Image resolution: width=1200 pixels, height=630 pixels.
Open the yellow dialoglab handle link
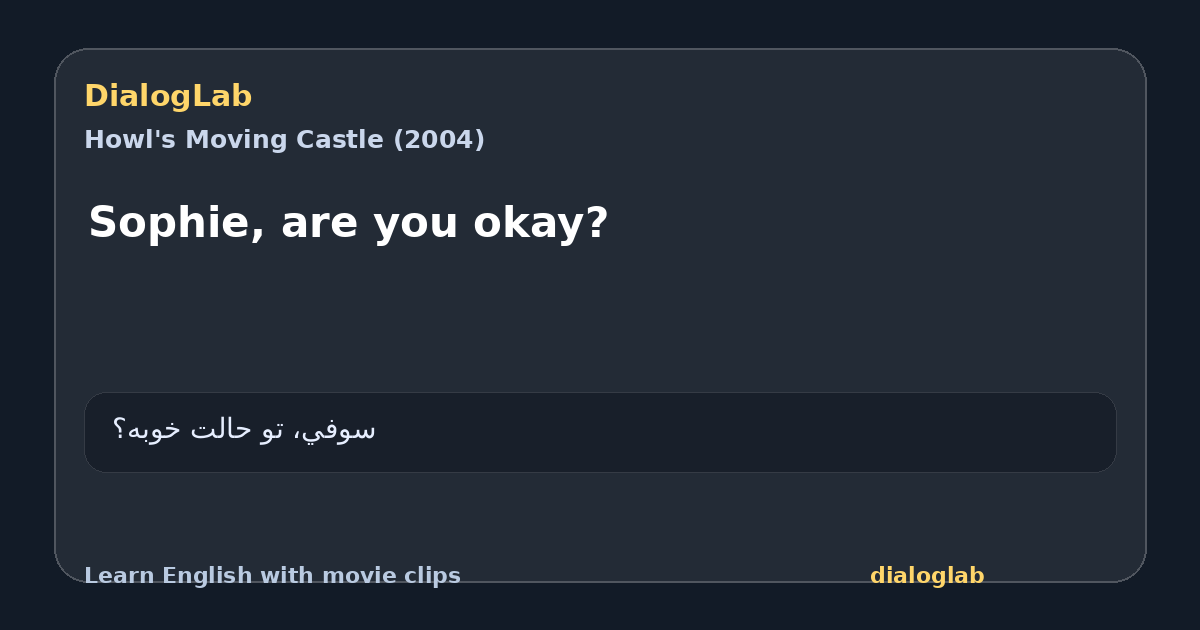click(x=927, y=576)
